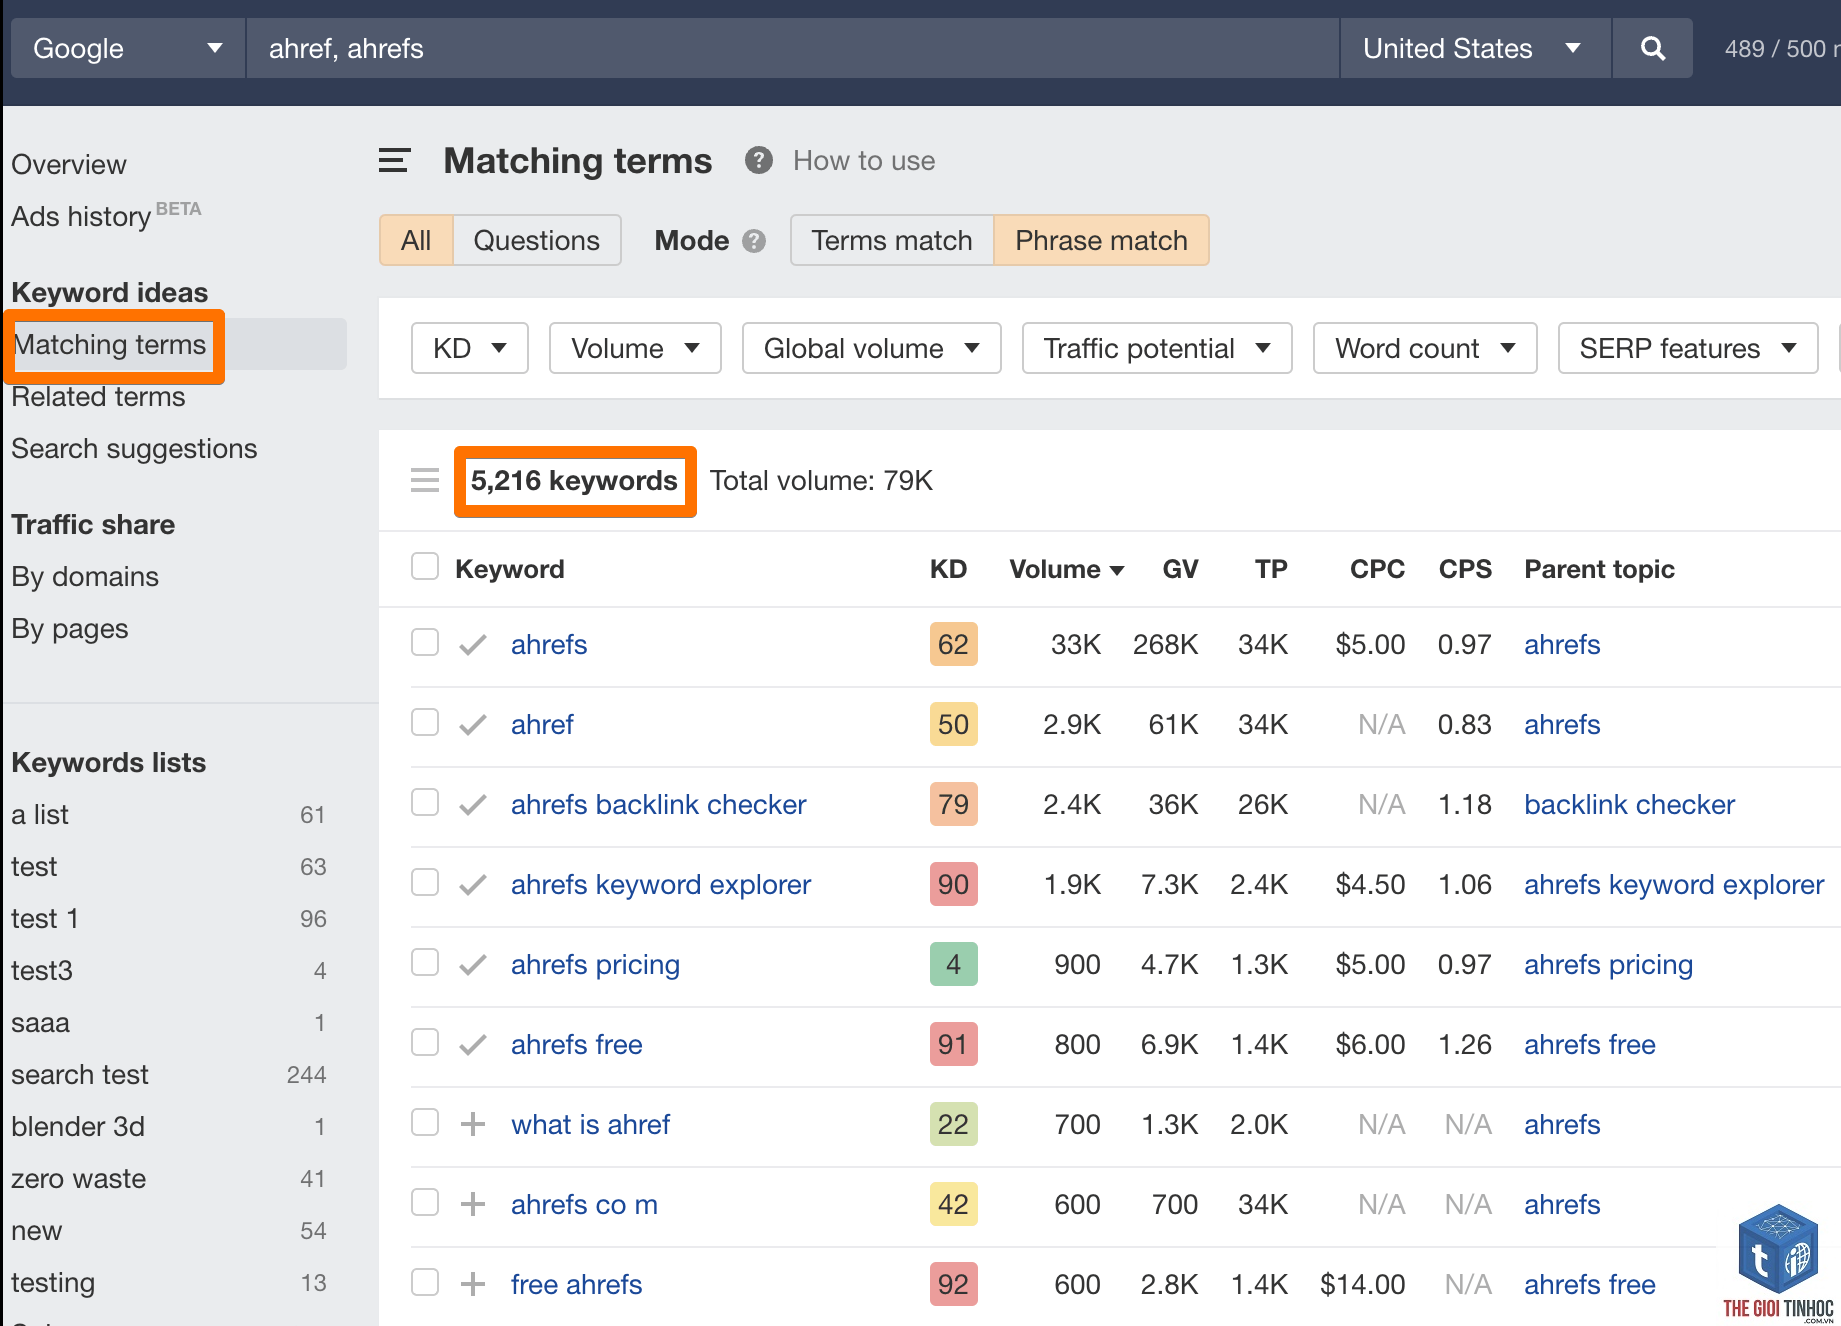Click the Mode help question icon
The width and height of the screenshot is (1841, 1326).
coord(754,241)
